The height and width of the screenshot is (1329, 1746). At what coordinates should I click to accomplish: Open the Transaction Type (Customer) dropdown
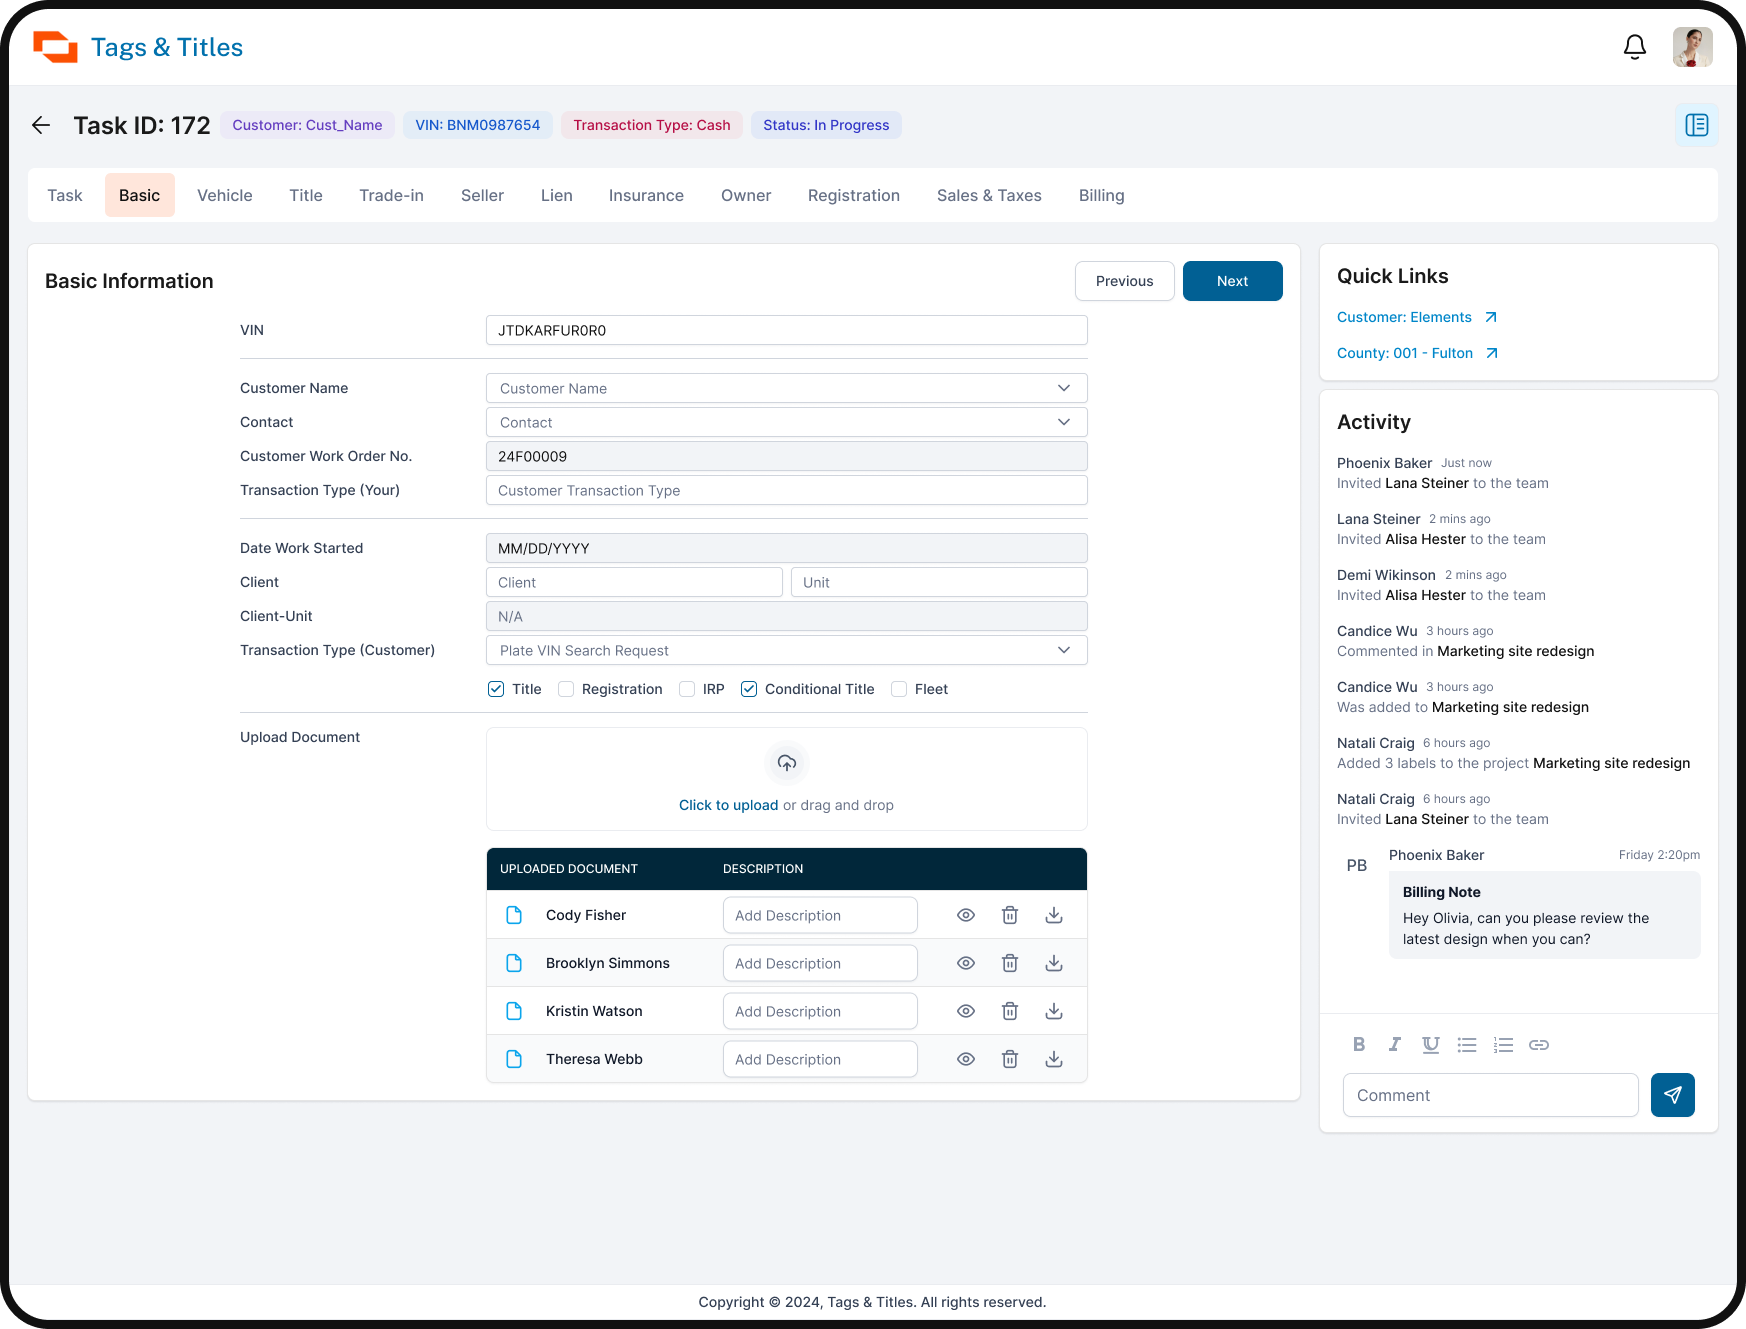click(x=786, y=650)
